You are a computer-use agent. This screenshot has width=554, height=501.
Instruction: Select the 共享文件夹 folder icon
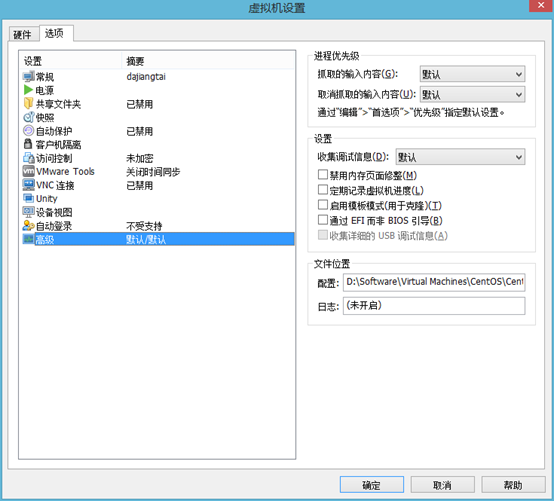(x=28, y=104)
